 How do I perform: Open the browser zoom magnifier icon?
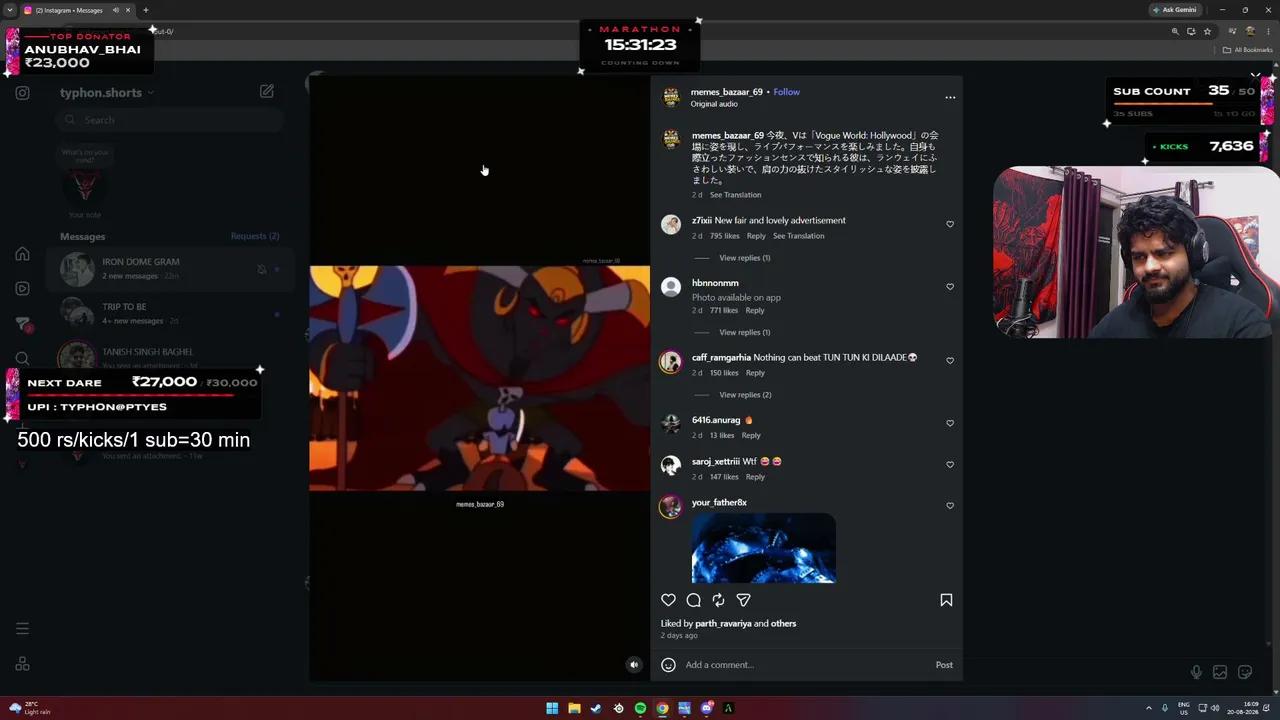point(1175,31)
